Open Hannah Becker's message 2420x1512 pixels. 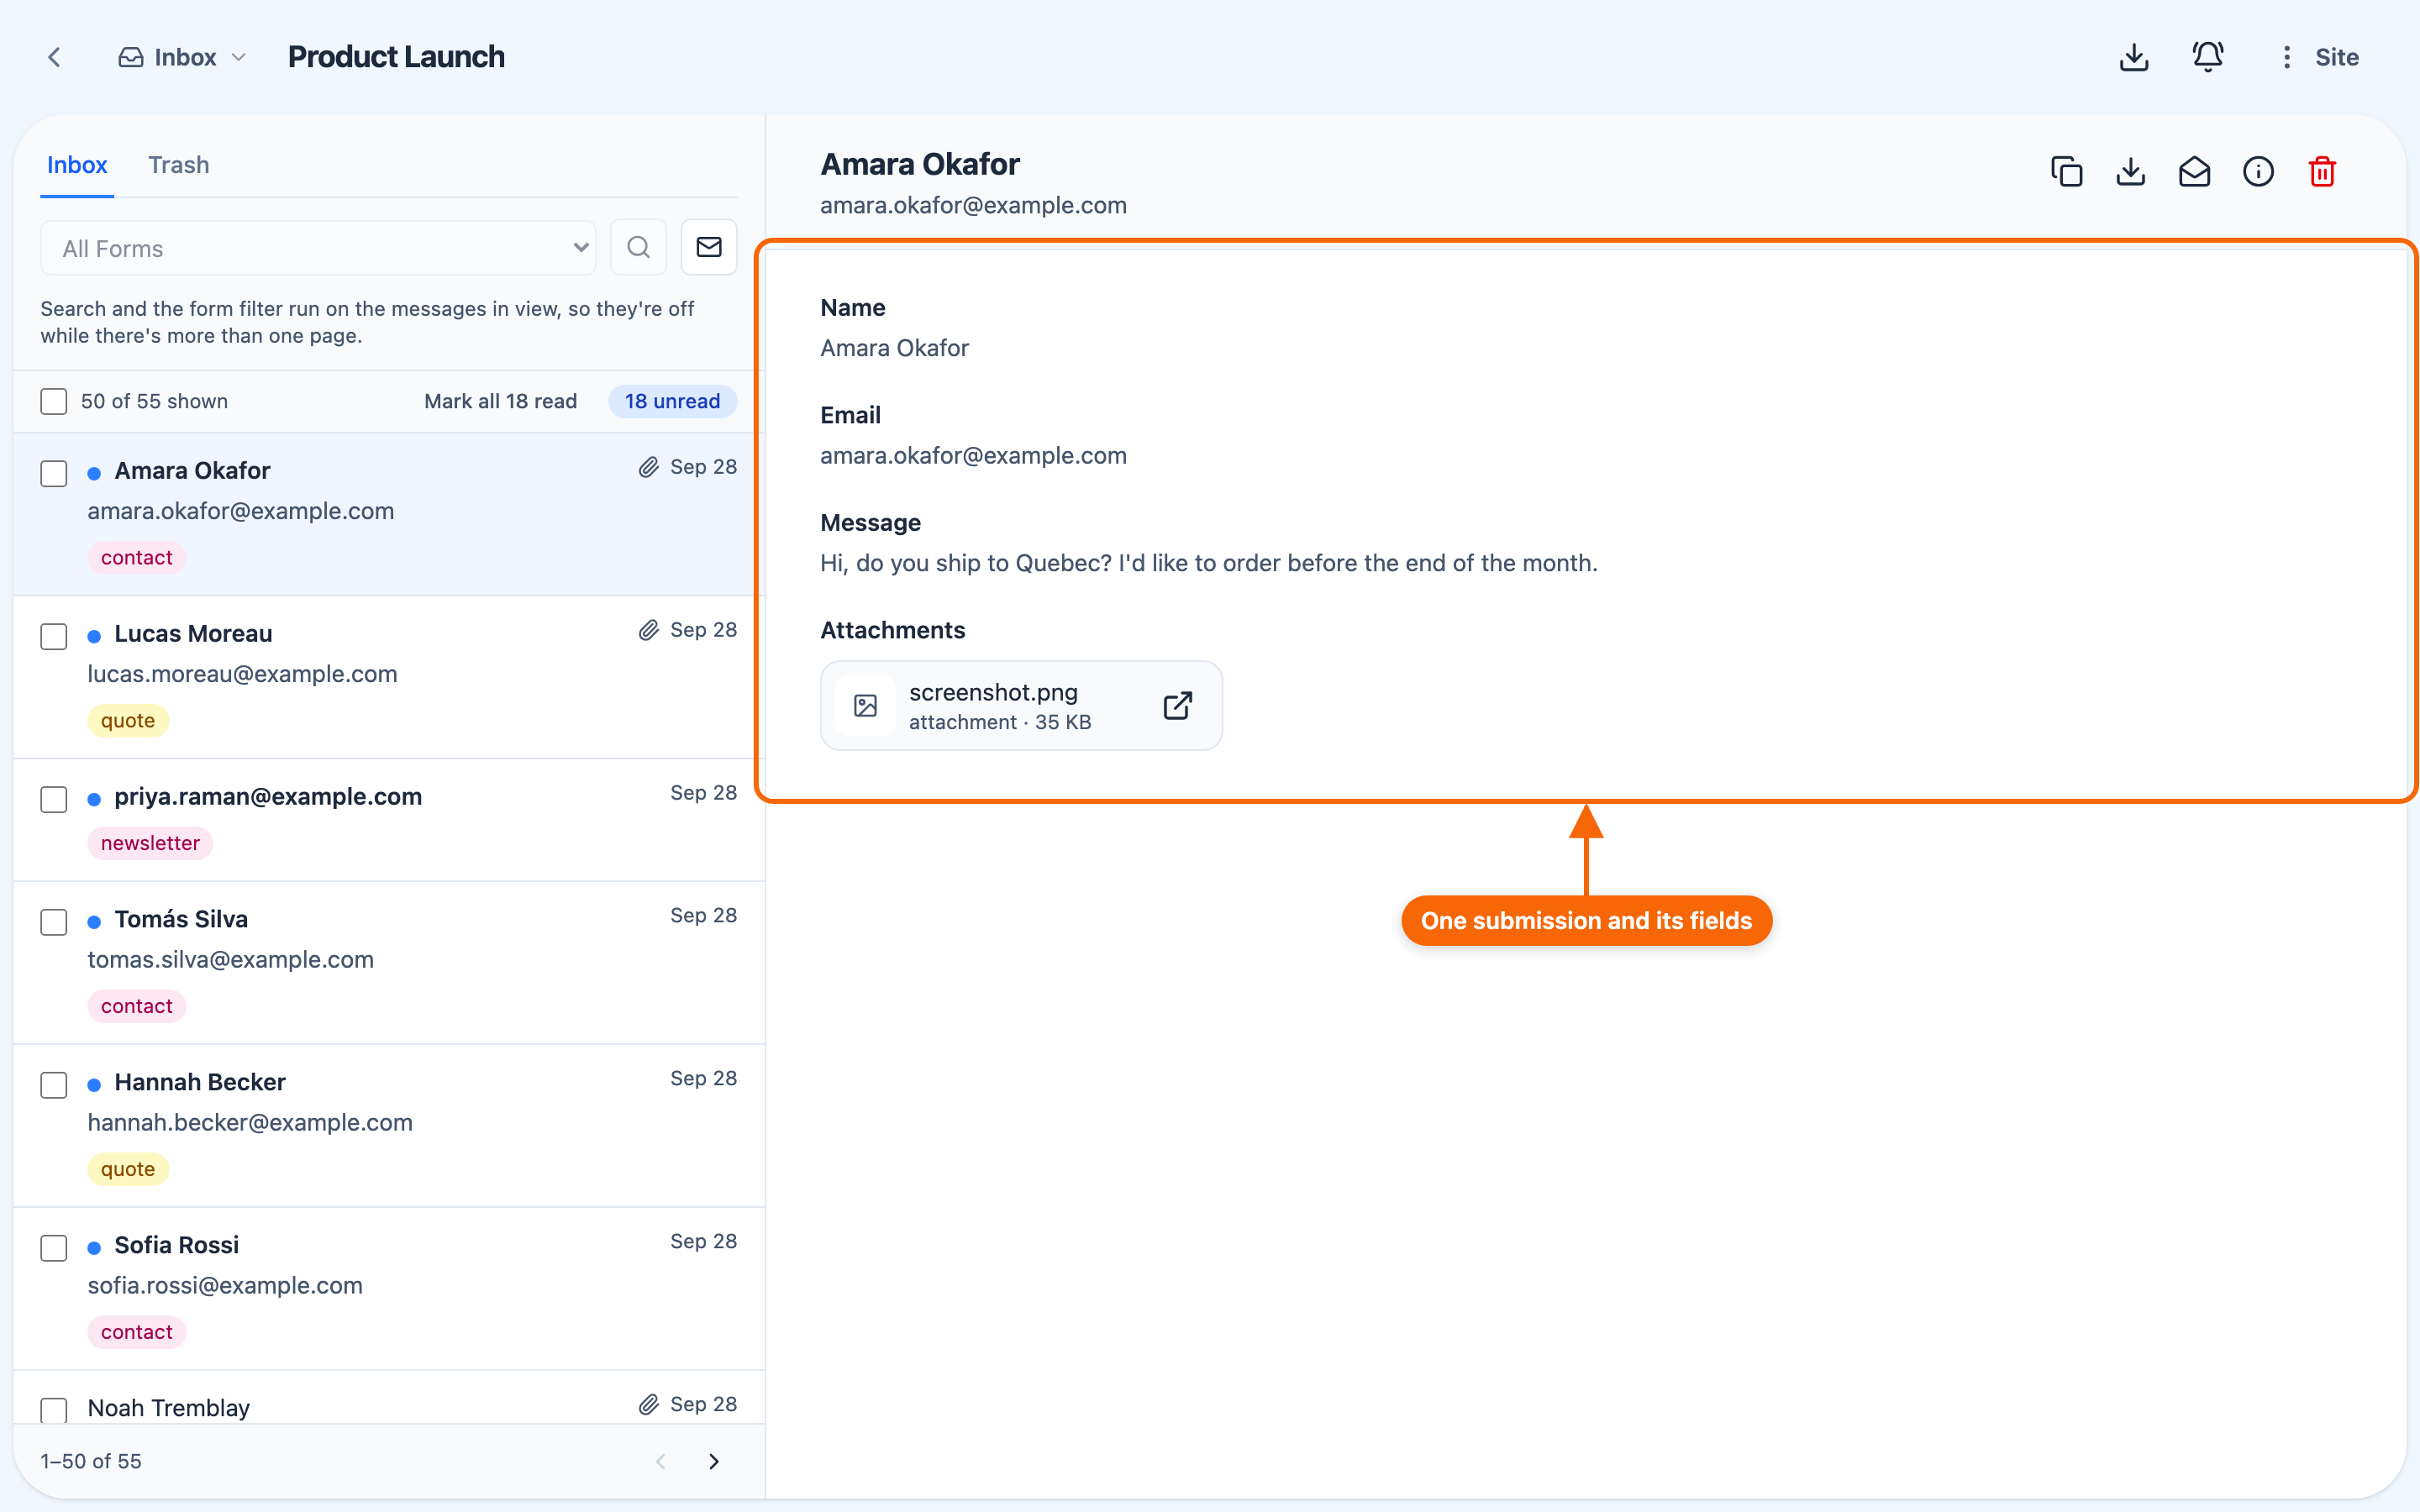point(389,1126)
